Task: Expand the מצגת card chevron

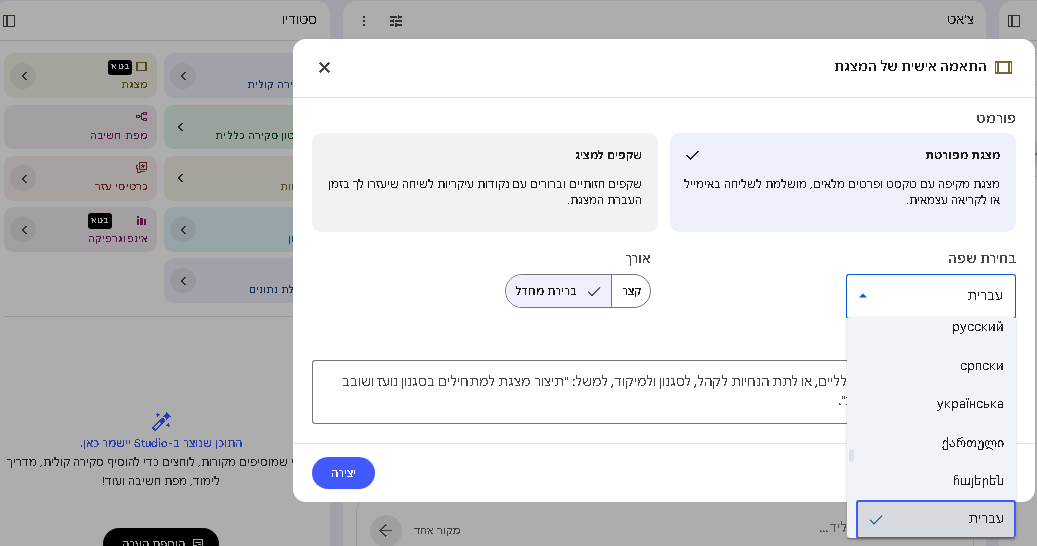Action: [x=24, y=76]
